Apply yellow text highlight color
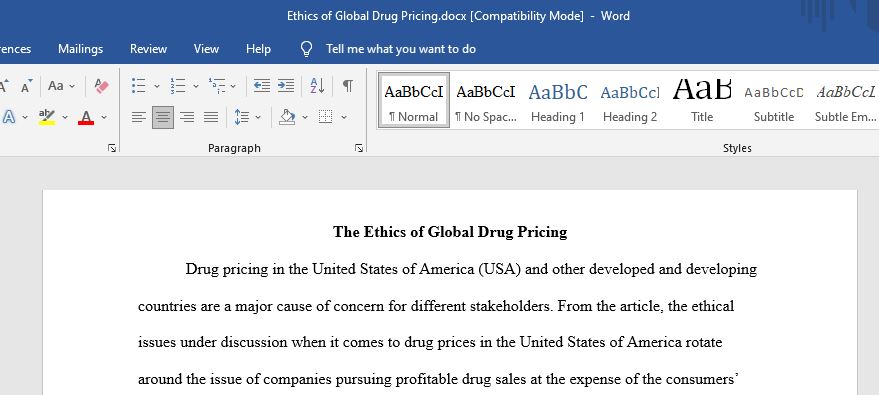This screenshot has height=395, width=879. point(47,117)
